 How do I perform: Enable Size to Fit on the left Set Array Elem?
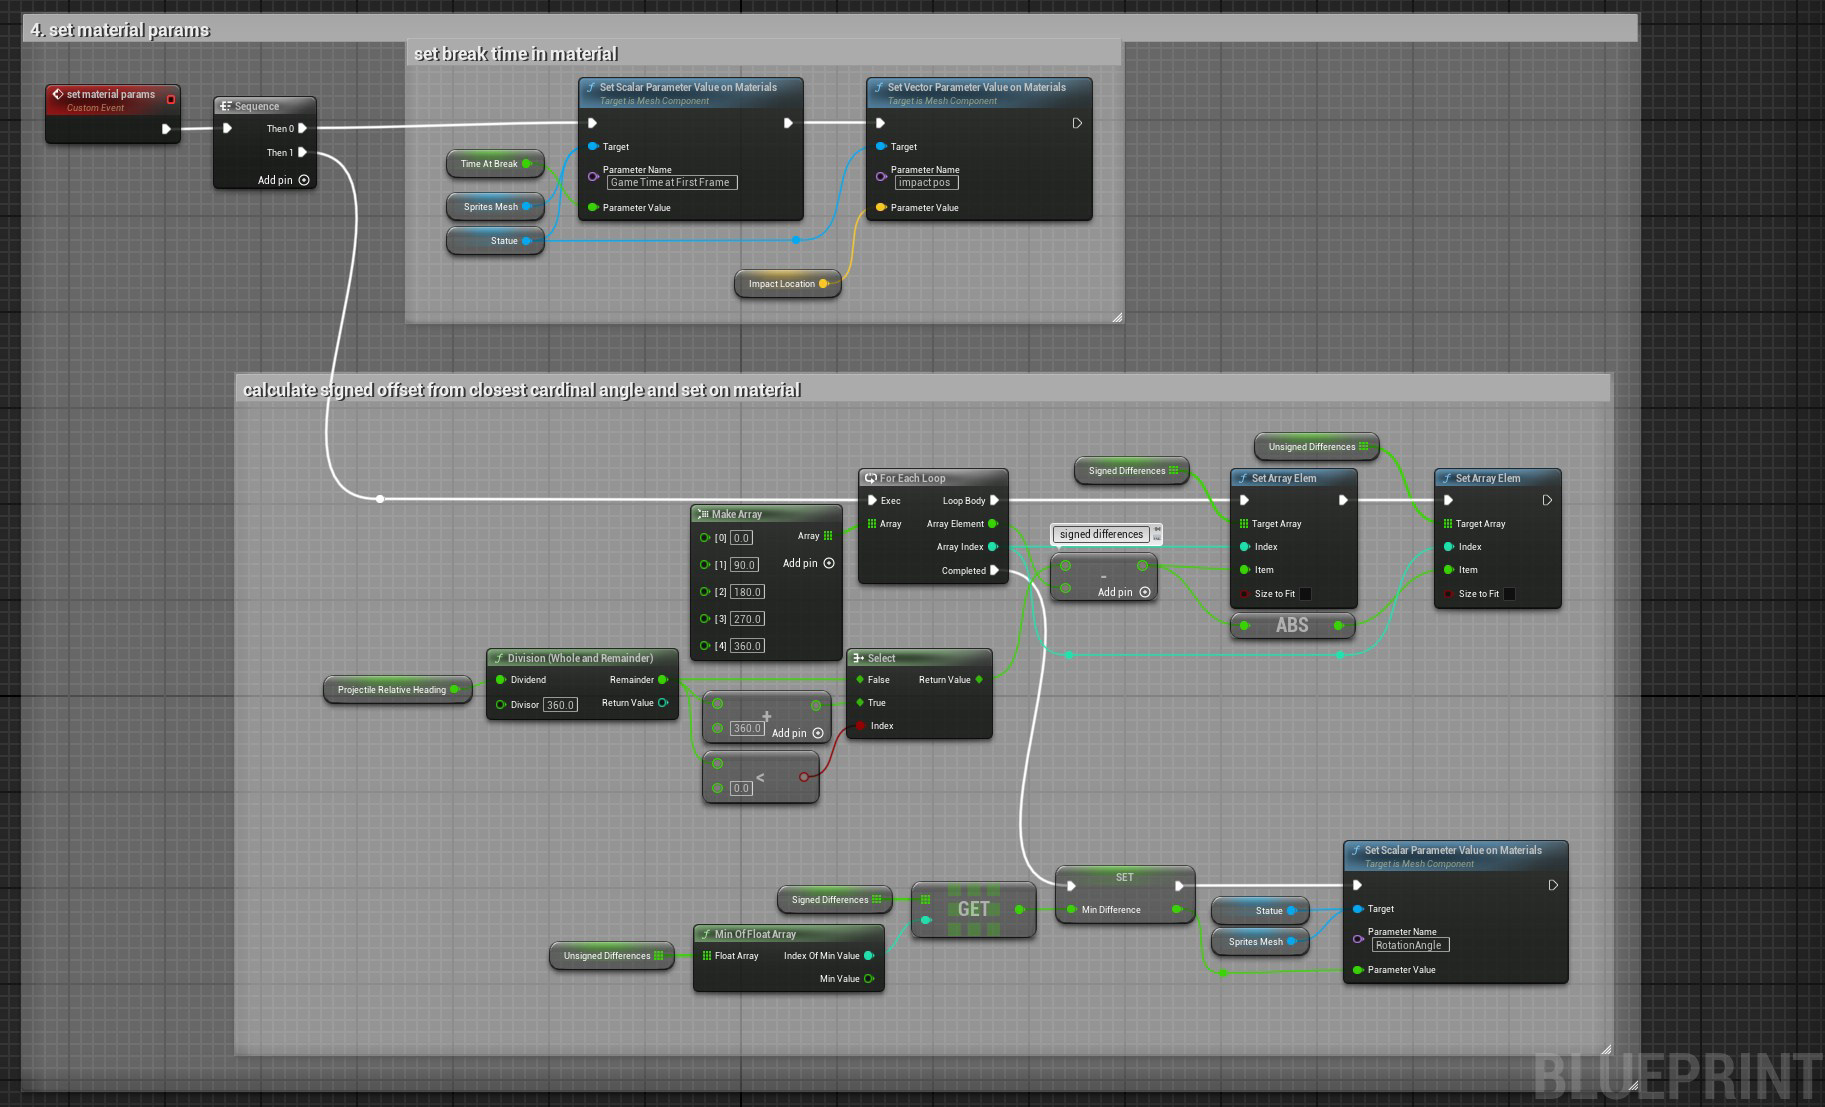pos(1306,593)
